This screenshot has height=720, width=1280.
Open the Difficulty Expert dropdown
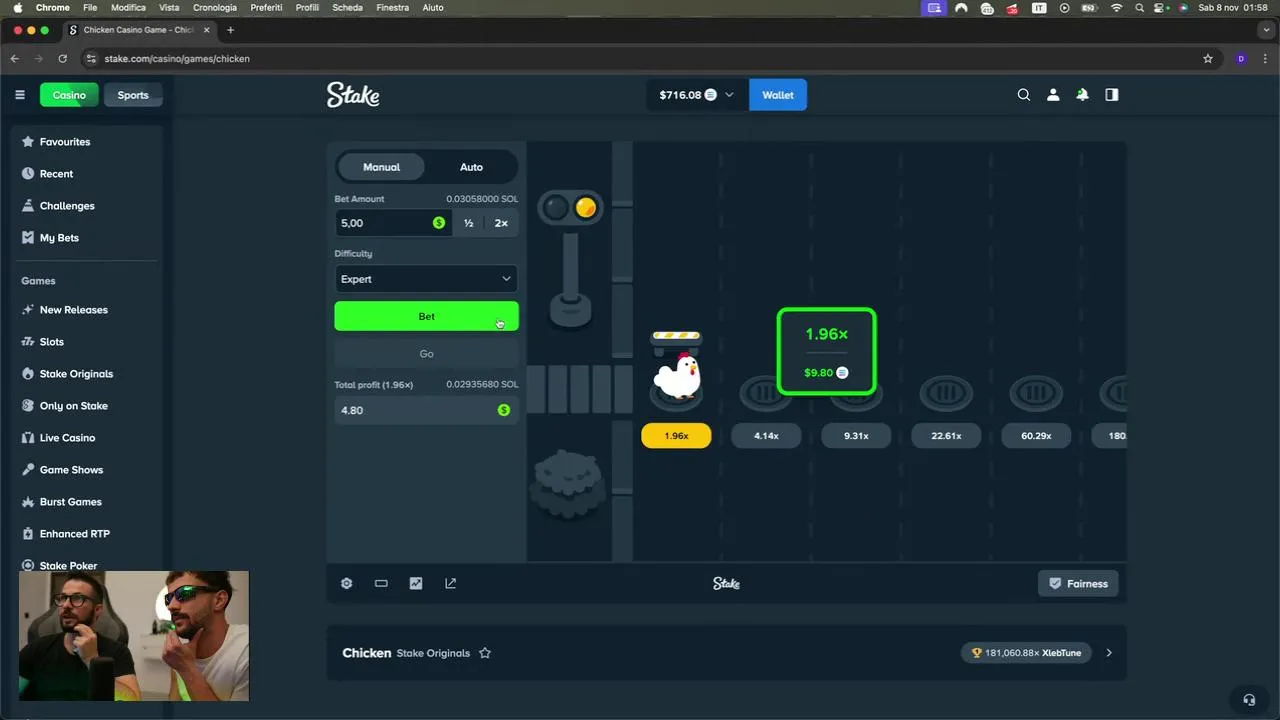426,279
